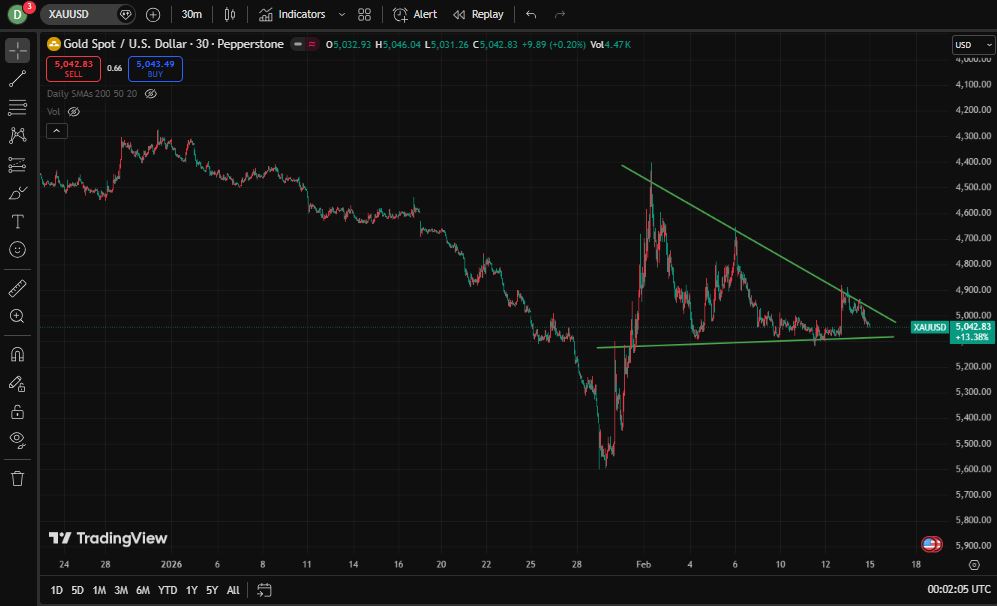997x606 pixels.
Task: Create a new Alert
Action: (415, 14)
